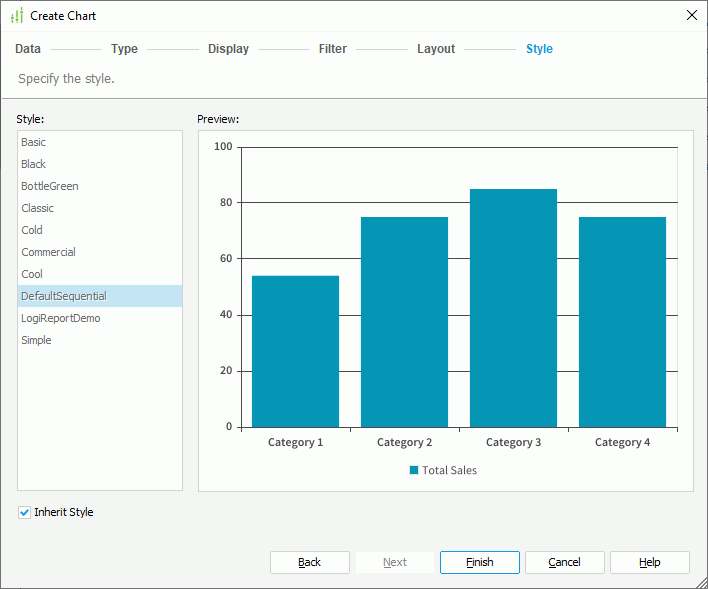This screenshot has height=589, width=708.
Task: Select the Layout step
Action: [x=436, y=49]
